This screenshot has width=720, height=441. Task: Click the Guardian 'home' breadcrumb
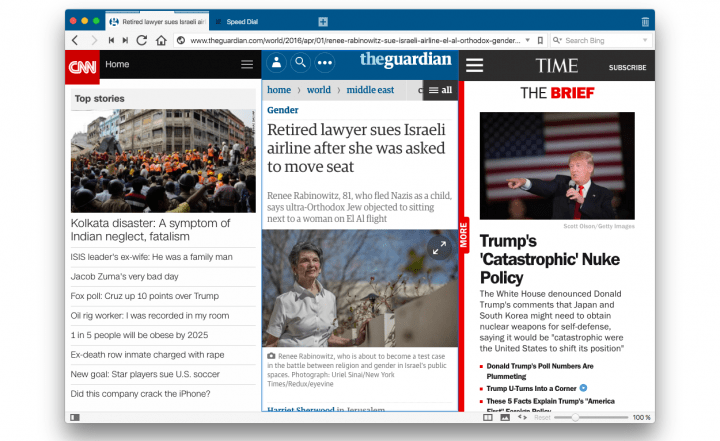point(279,90)
